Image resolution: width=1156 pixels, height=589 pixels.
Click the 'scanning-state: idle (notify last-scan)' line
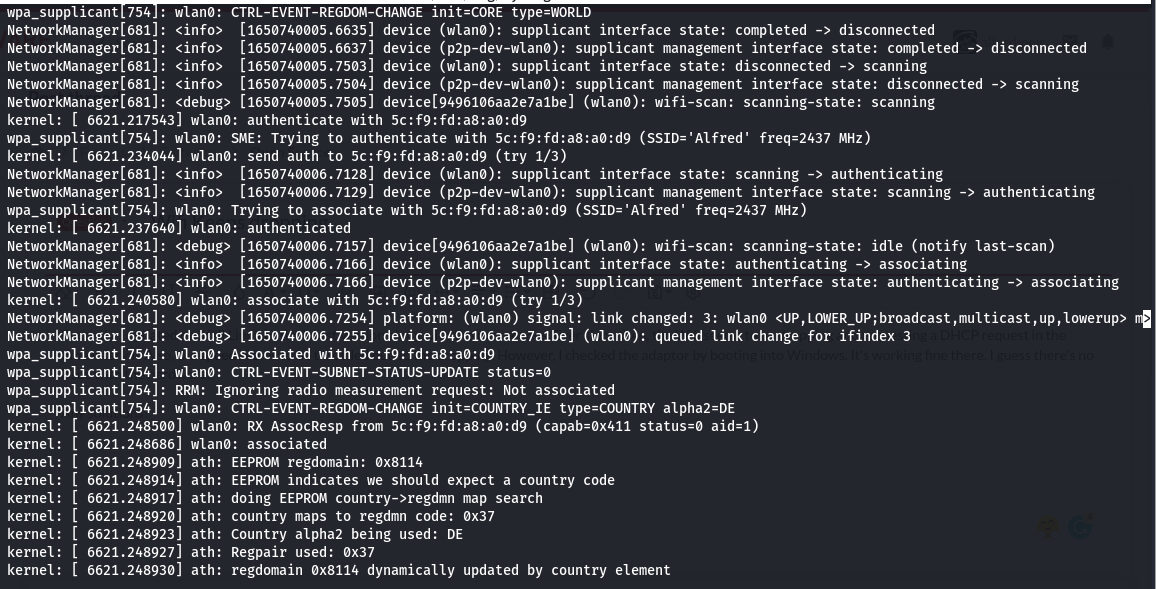point(531,246)
